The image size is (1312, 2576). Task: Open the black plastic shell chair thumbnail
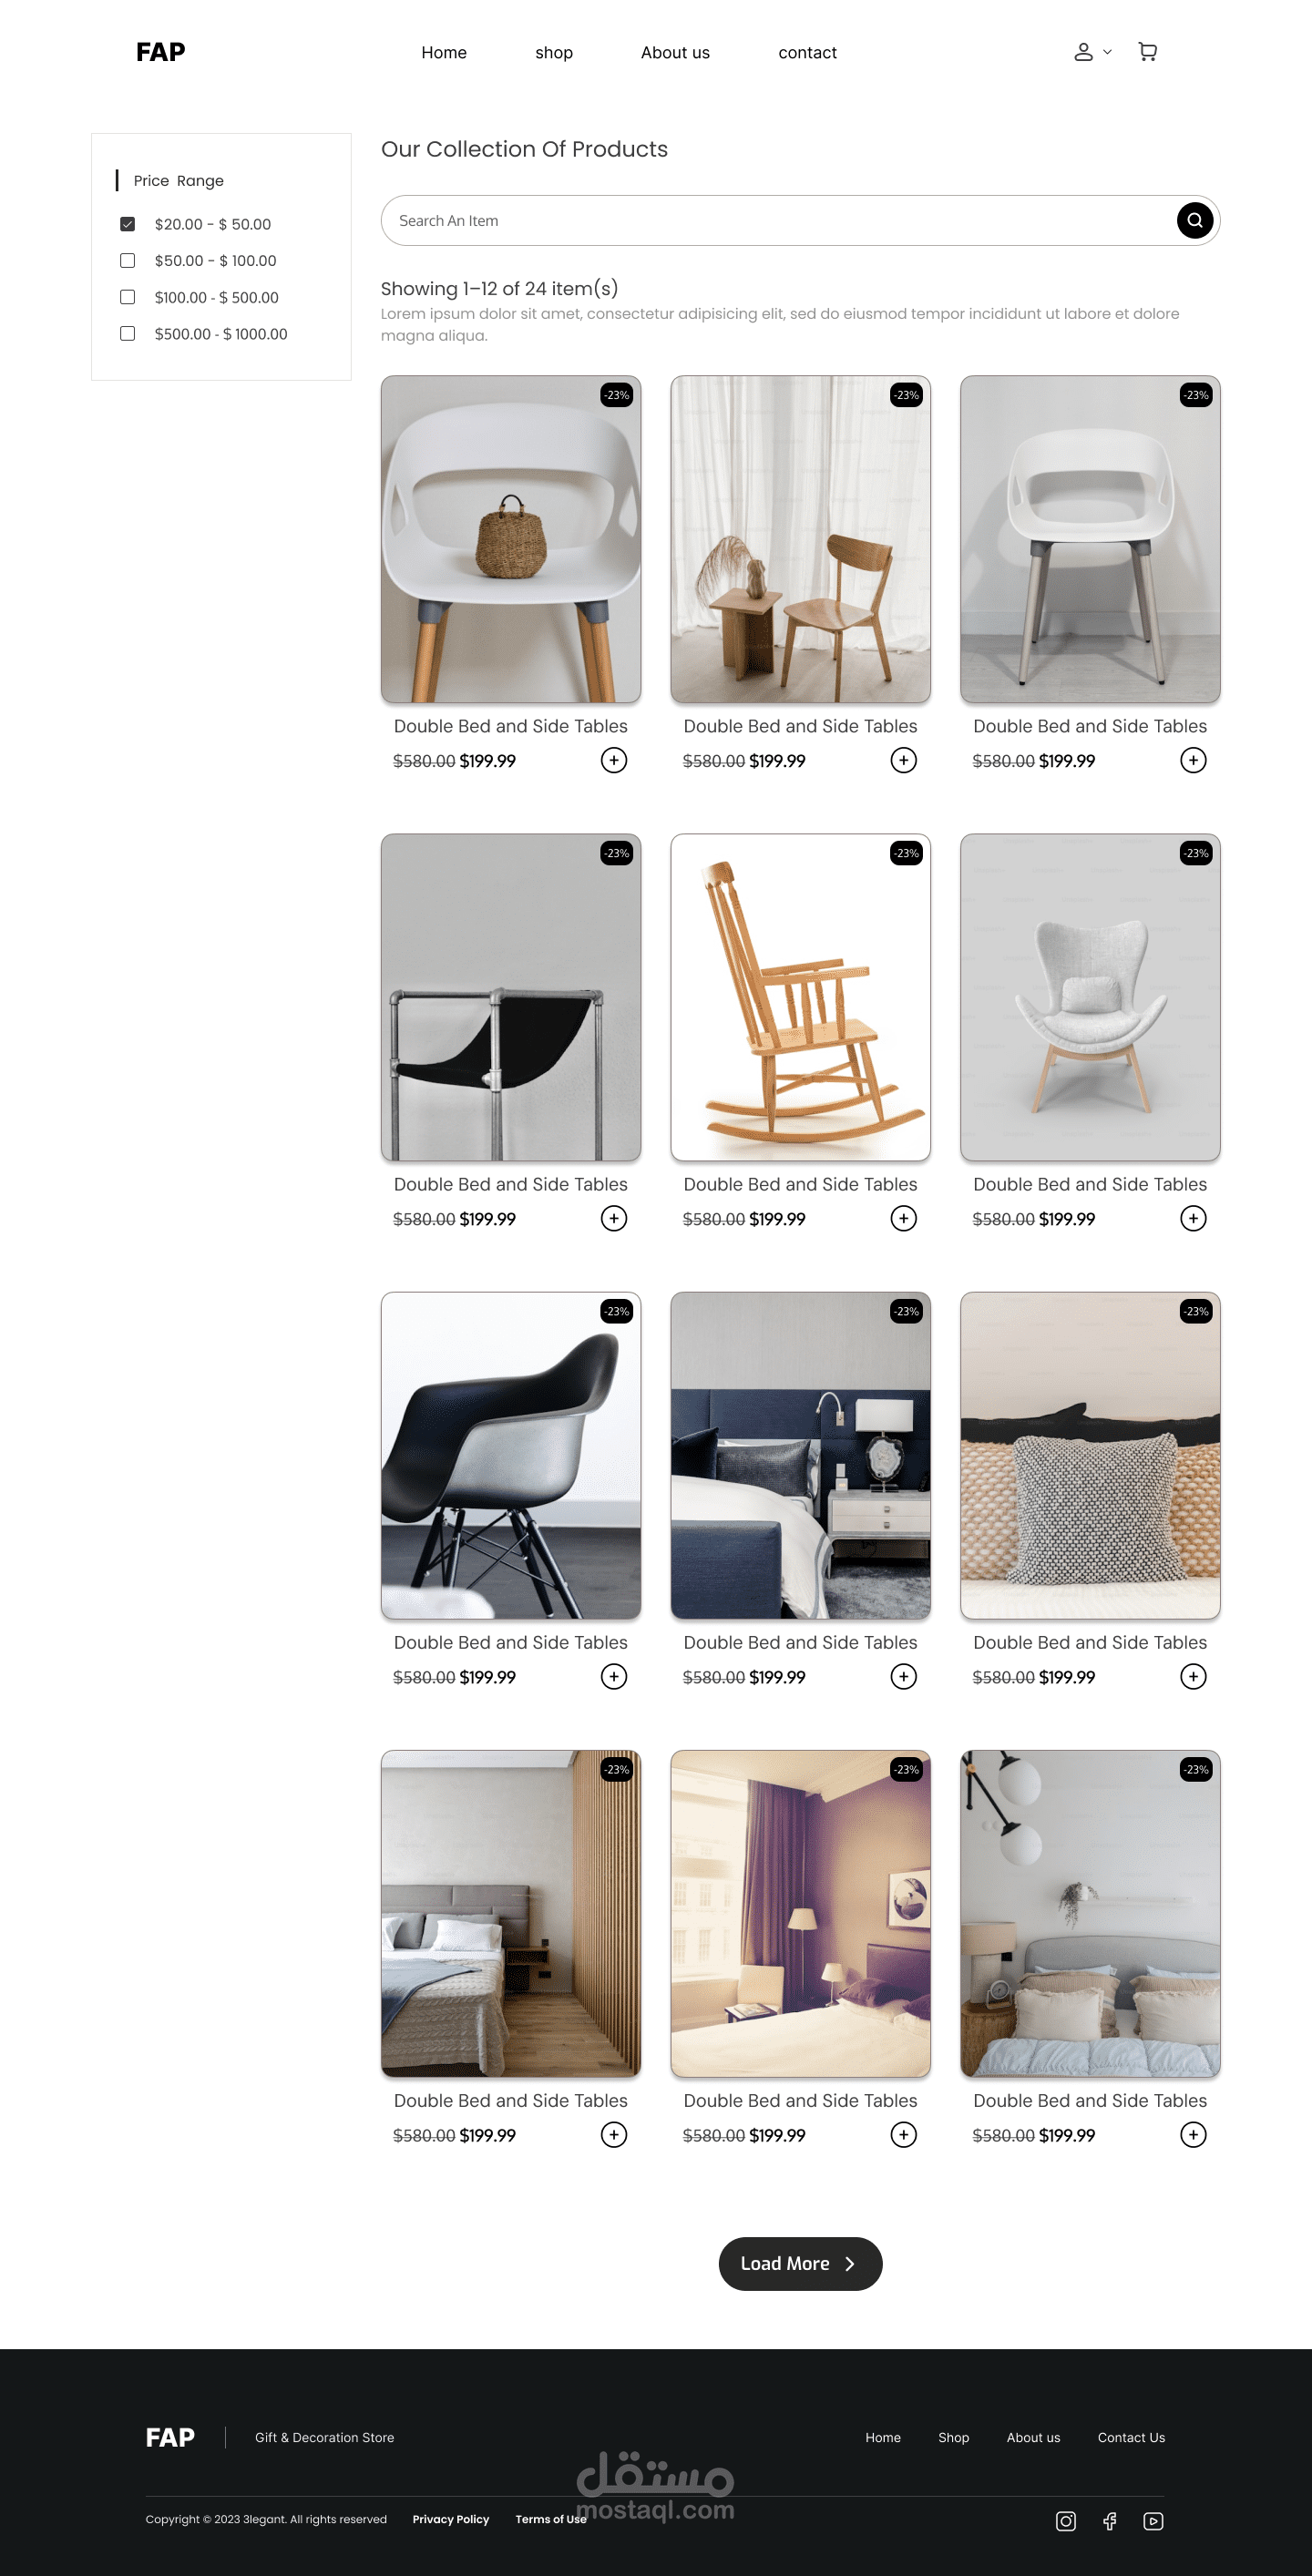[x=510, y=1455]
